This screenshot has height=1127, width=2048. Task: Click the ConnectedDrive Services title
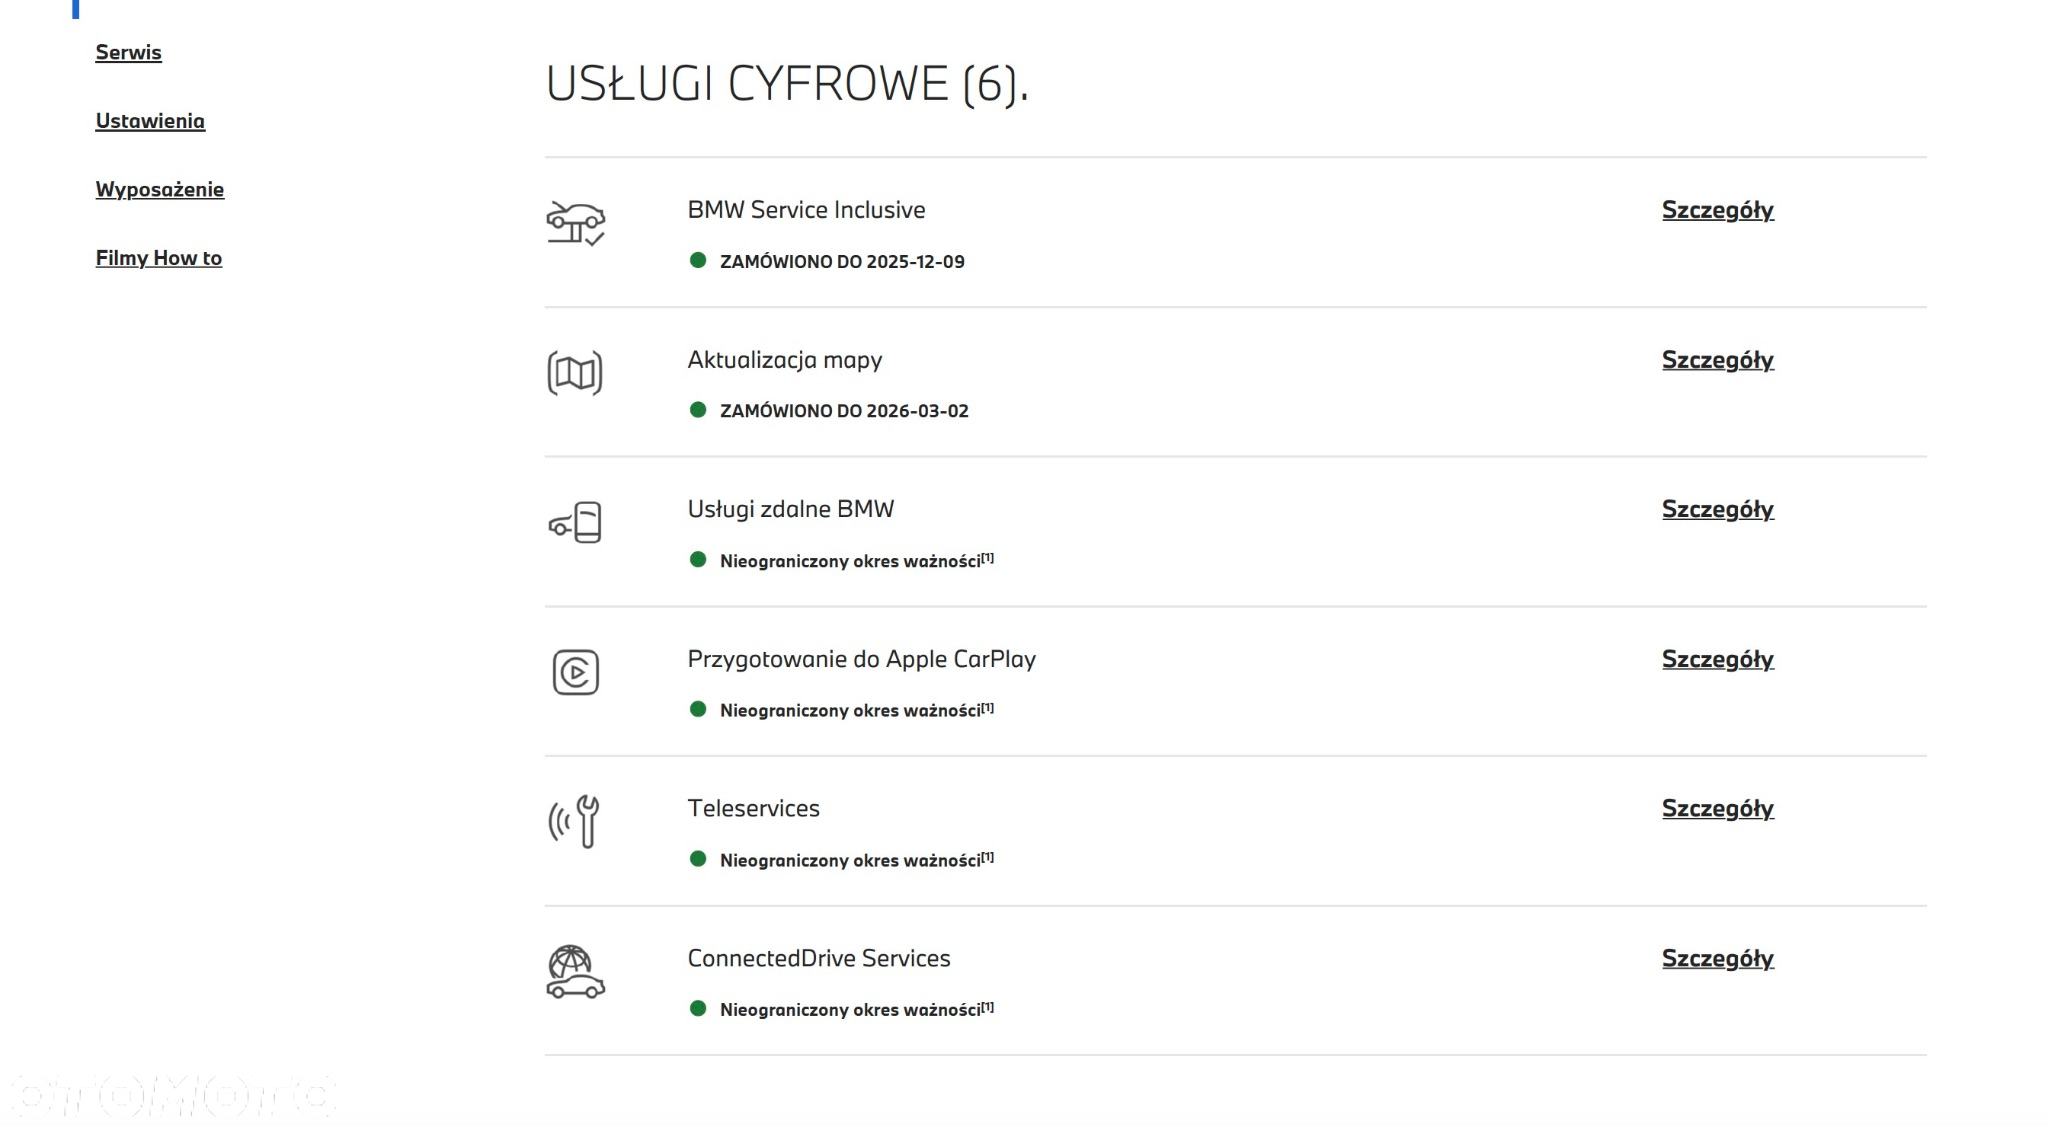tap(819, 958)
